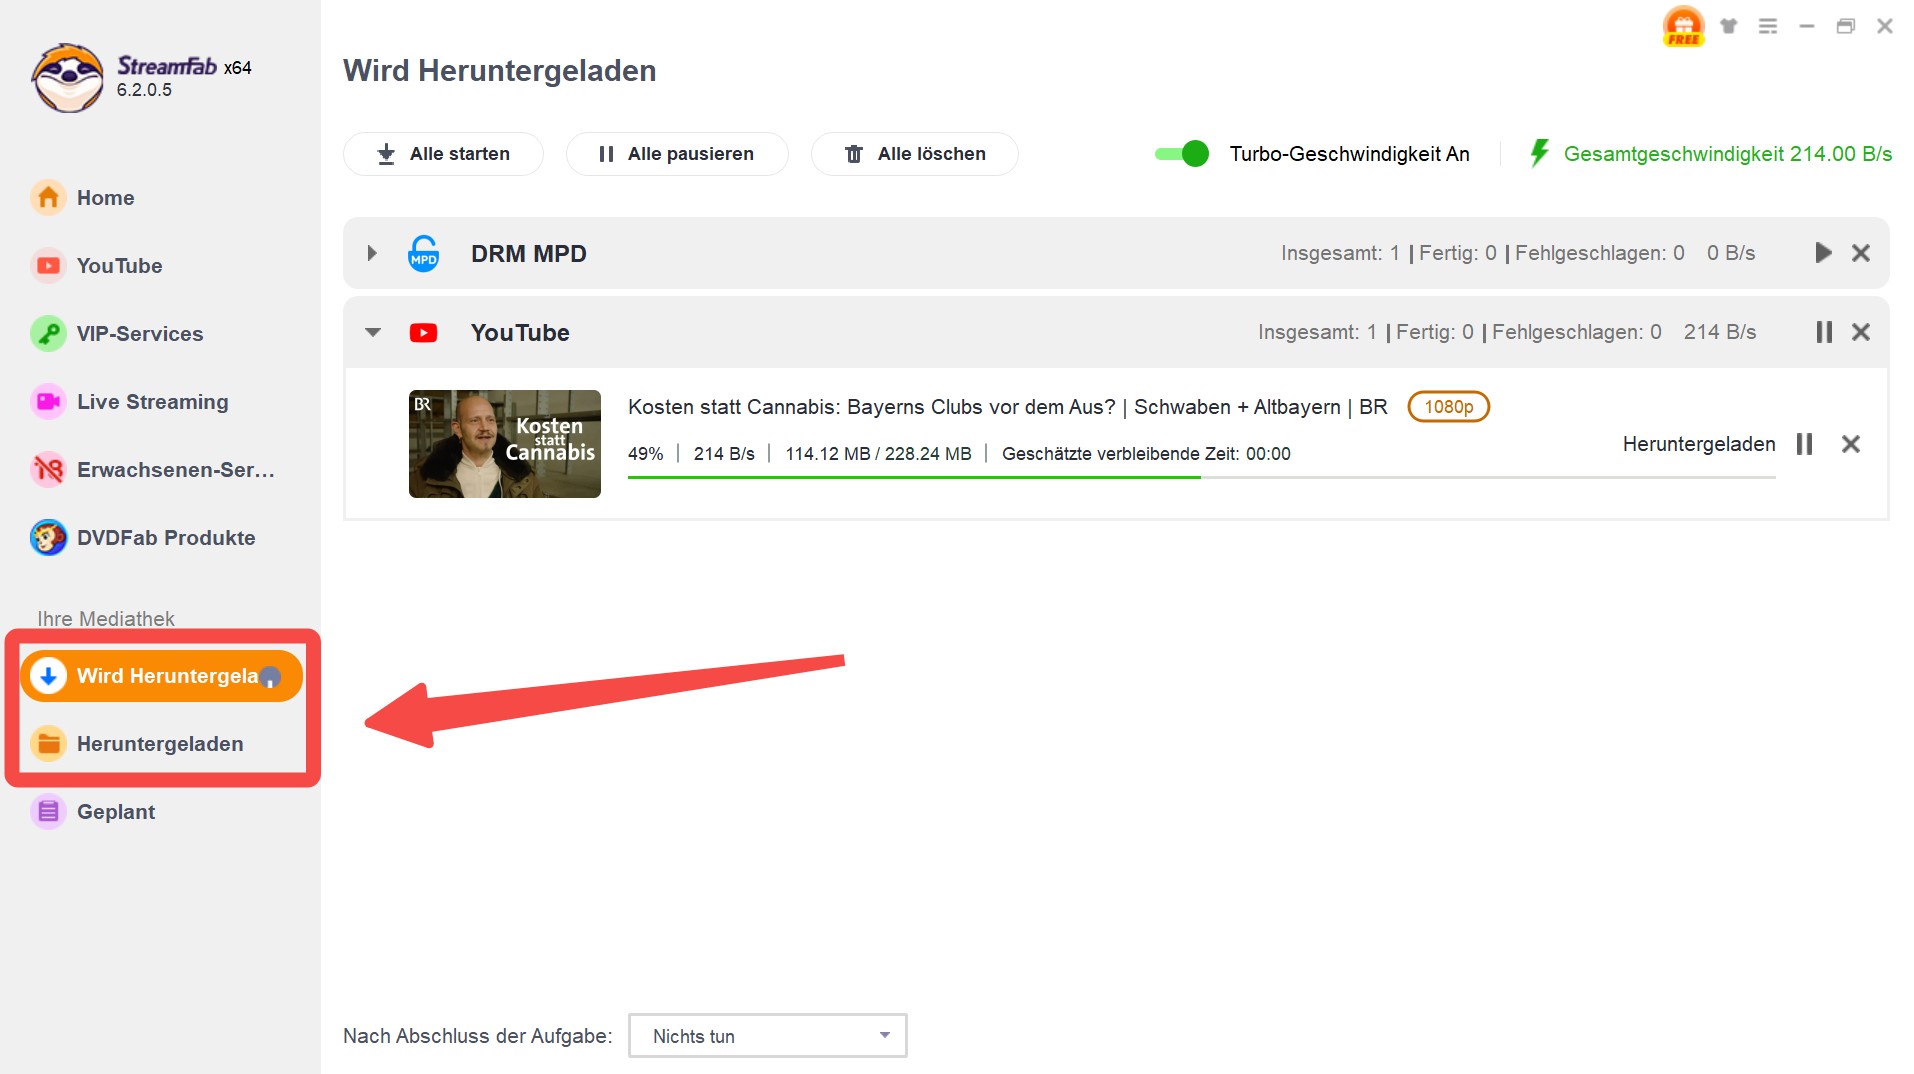Click the purple Geplant list icon
Screen dimensions: 1914x1074
click(48, 812)
